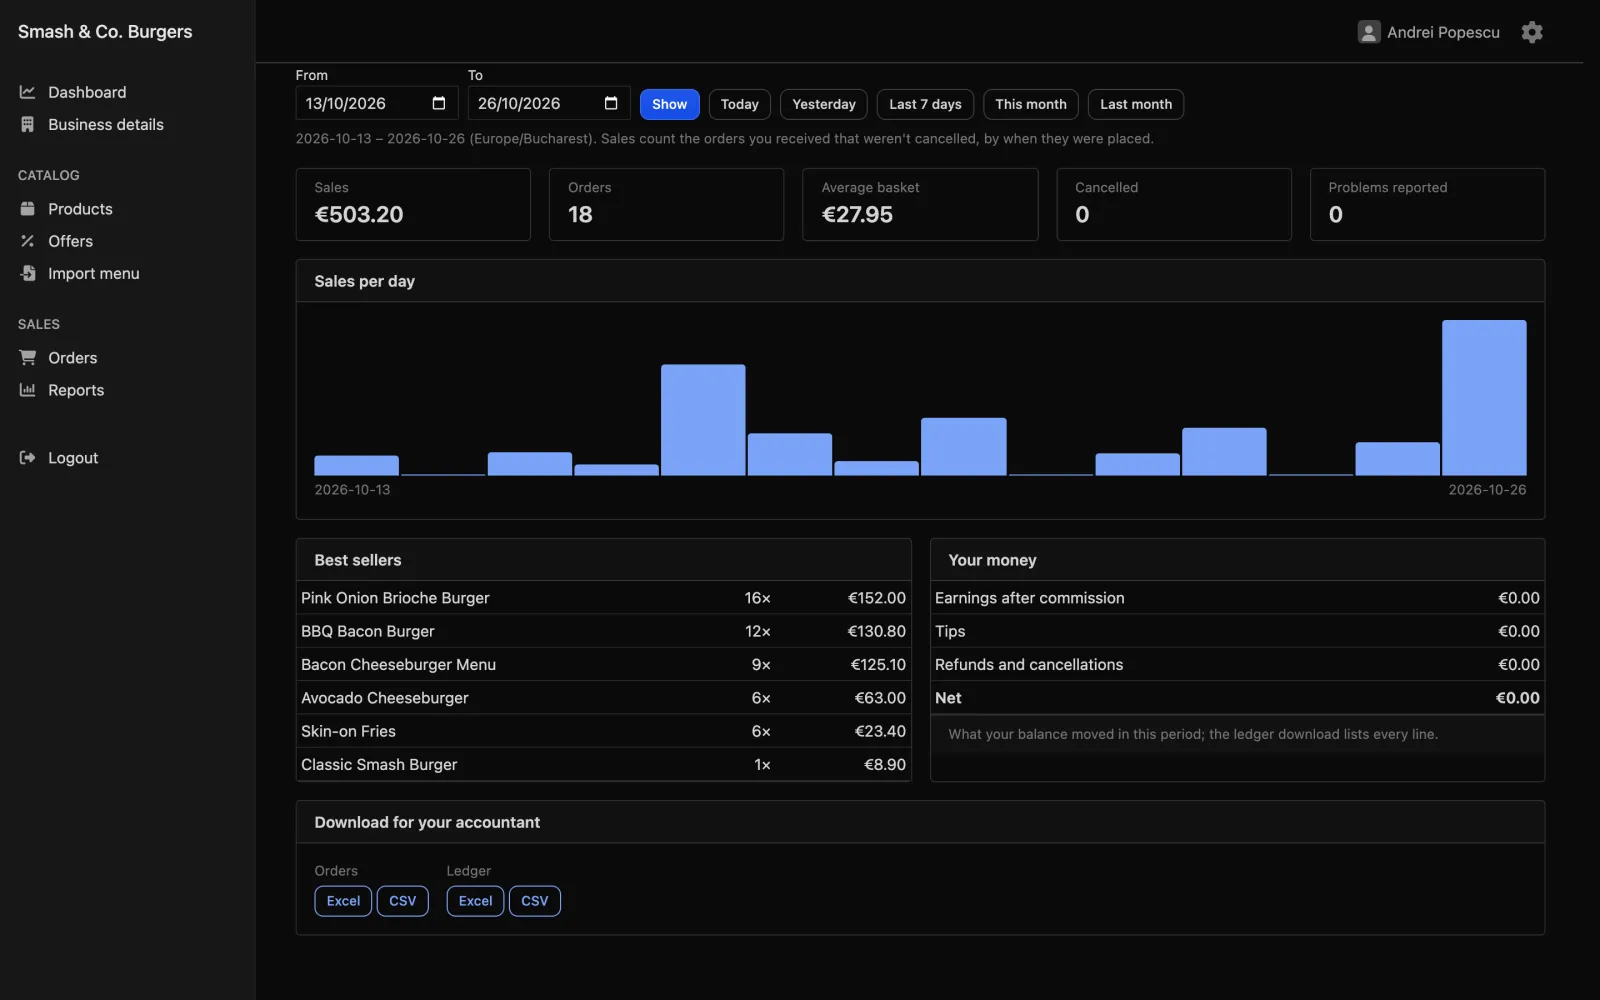
Task: Click the Business details building icon
Action: point(27,124)
